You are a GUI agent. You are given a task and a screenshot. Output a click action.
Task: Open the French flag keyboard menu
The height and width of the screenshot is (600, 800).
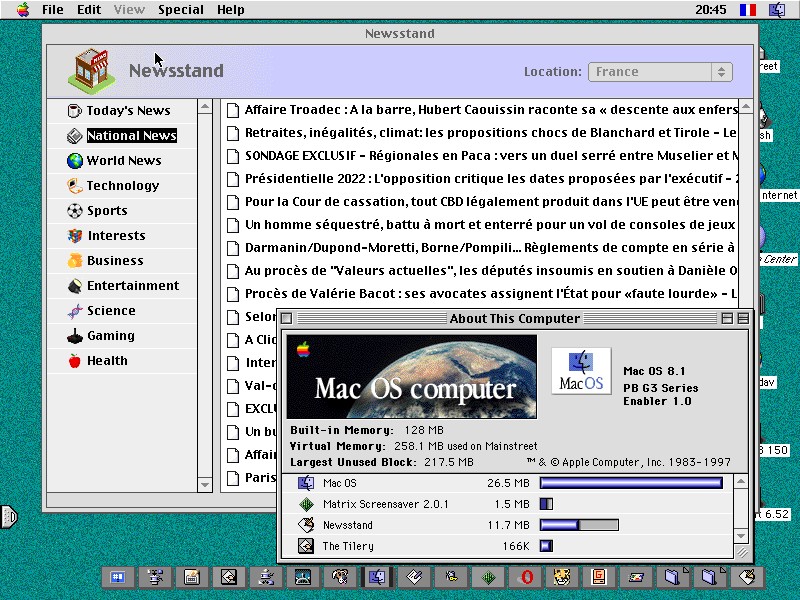pyautogui.click(x=747, y=10)
